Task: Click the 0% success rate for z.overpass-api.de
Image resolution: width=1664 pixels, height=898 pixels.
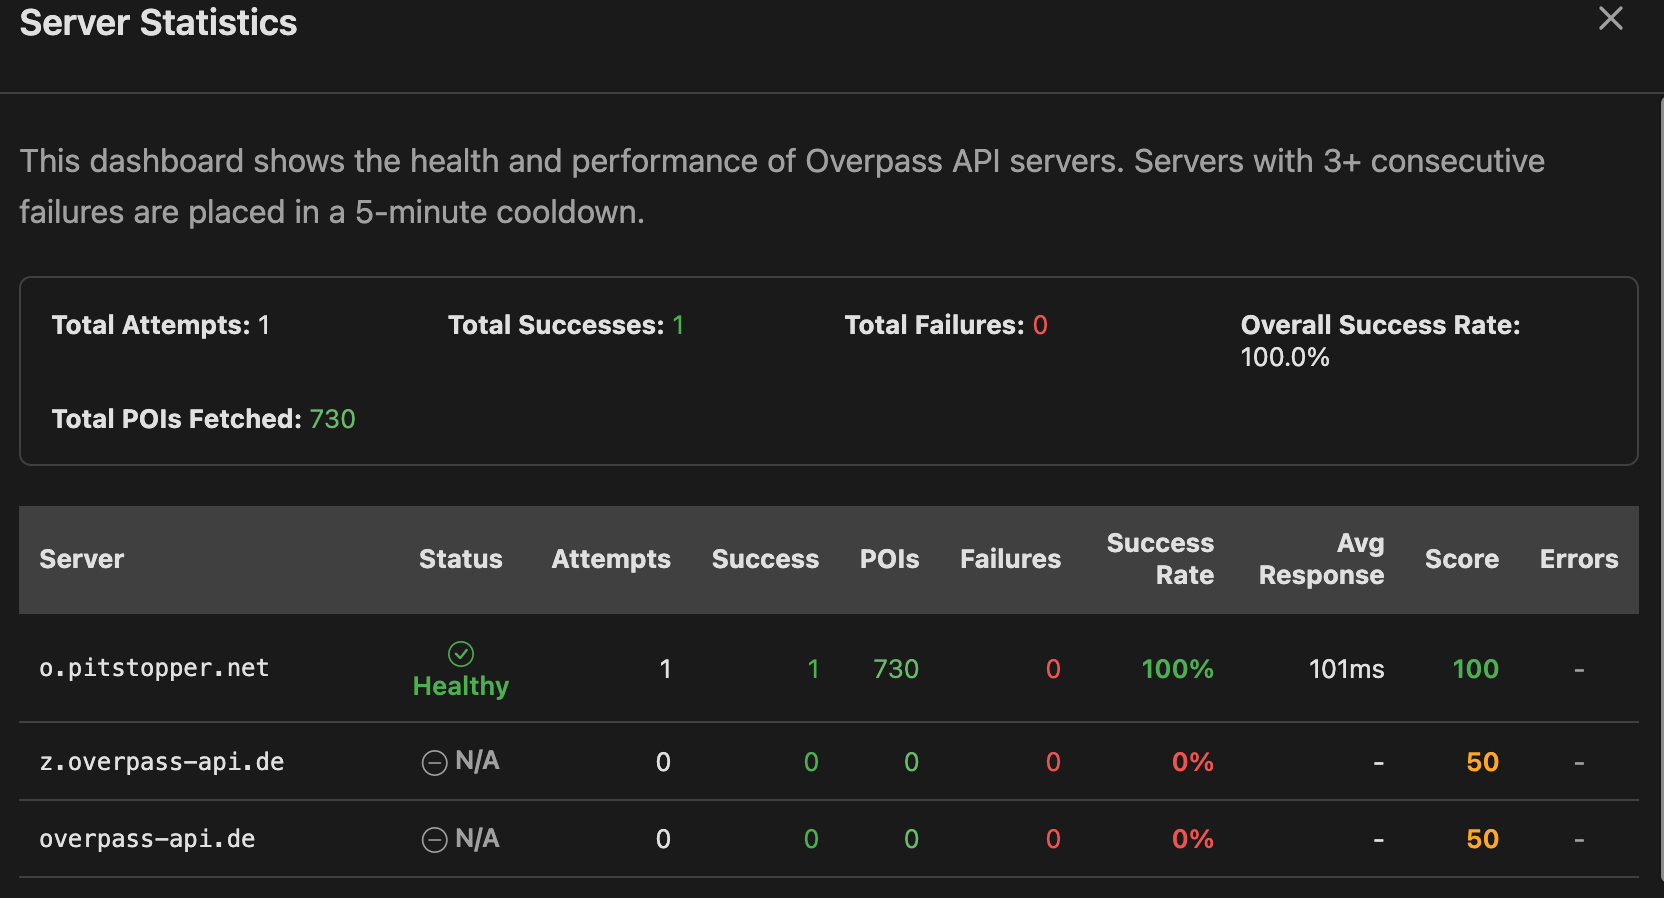Action: pyautogui.click(x=1192, y=762)
